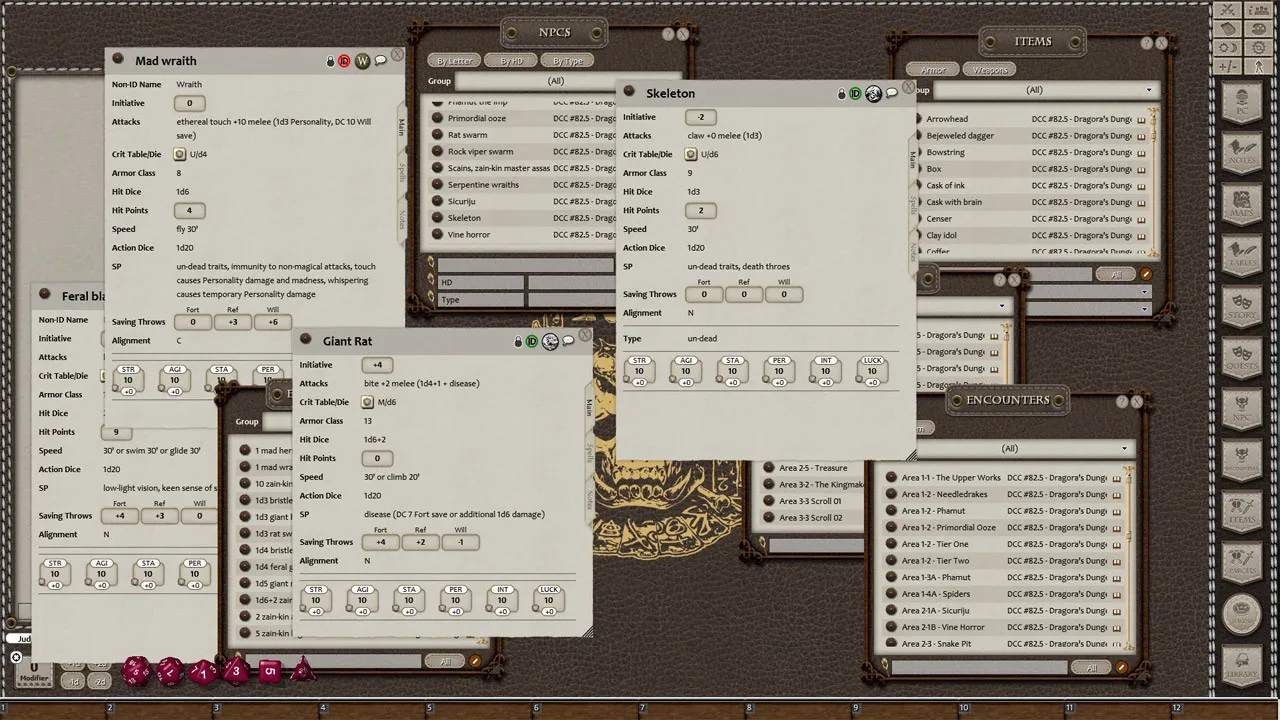Filter NPCs By HD
Viewport: 1280px width, 720px height.
tap(511, 61)
